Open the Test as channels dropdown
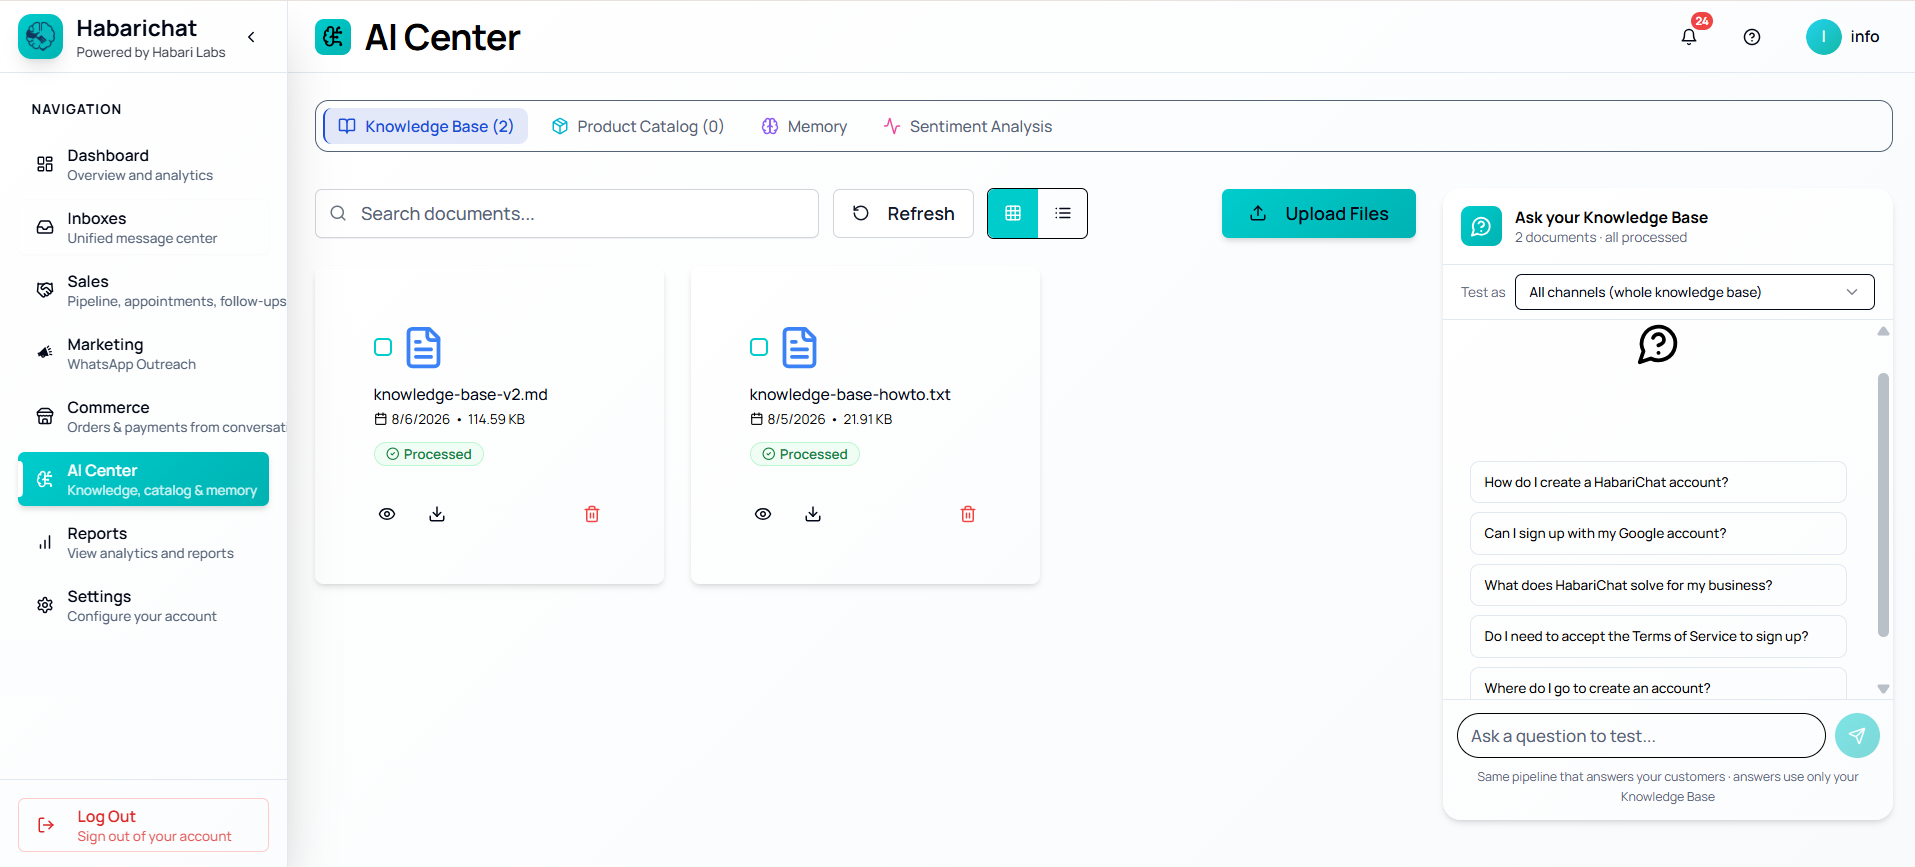Screen dimensions: 1915x867 [x=1694, y=292]
